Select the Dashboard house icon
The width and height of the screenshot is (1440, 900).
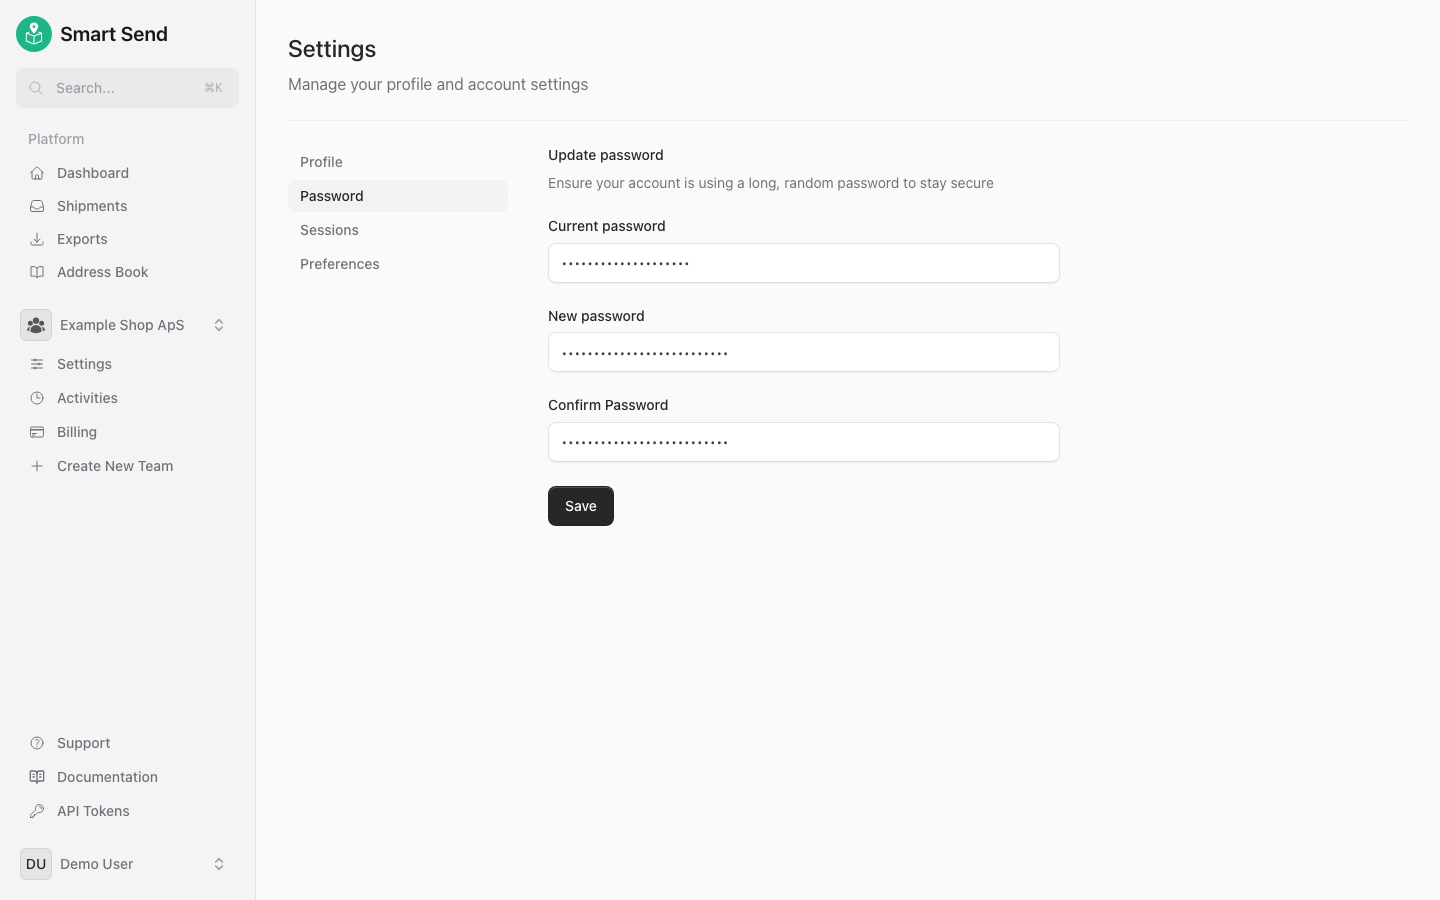36,172
